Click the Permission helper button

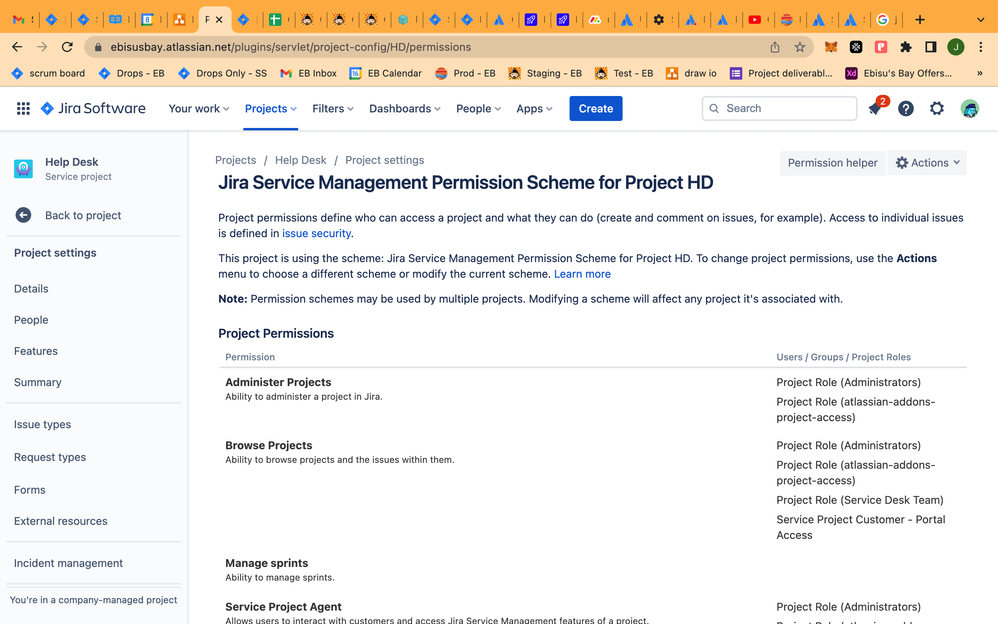click(832, 163)
